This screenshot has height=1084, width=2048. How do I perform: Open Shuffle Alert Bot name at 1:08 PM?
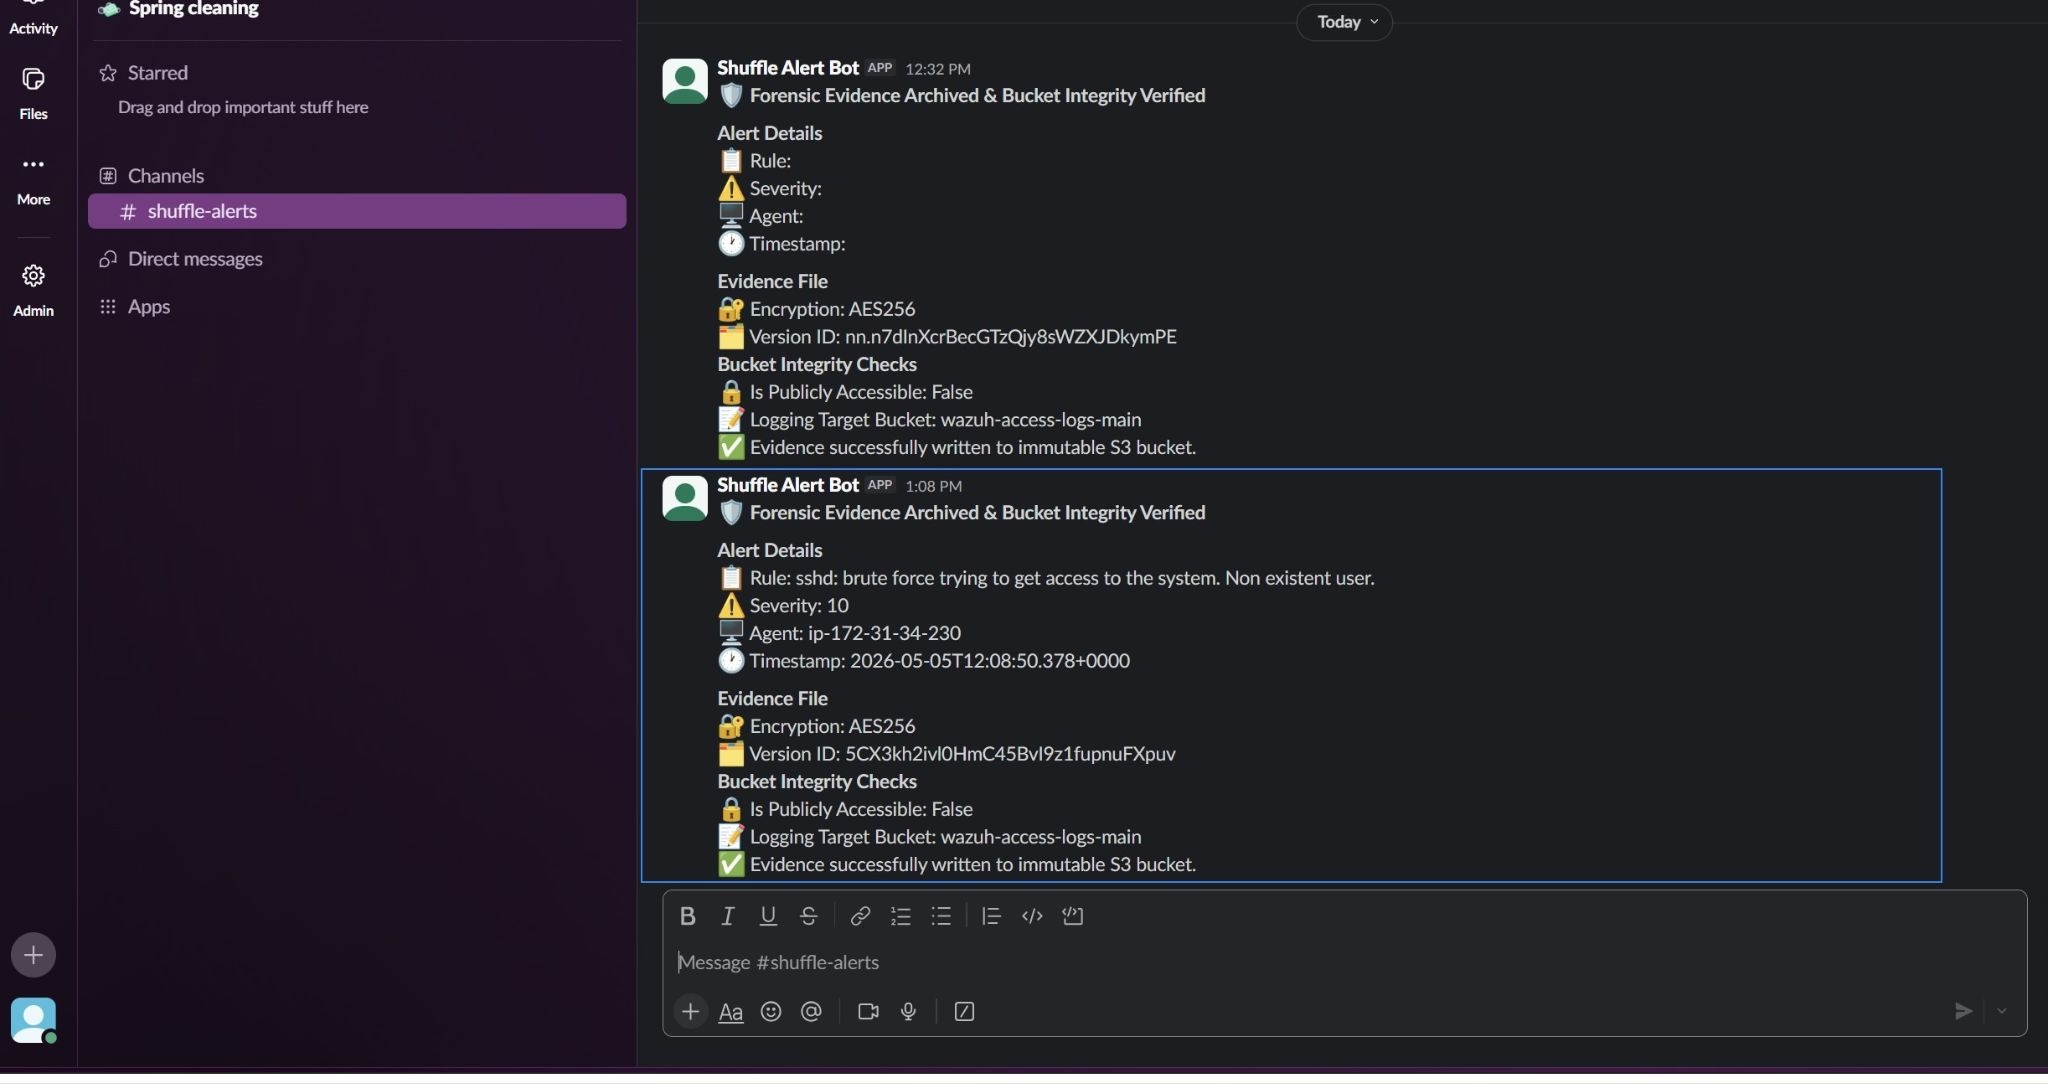(x=788, y=485)
